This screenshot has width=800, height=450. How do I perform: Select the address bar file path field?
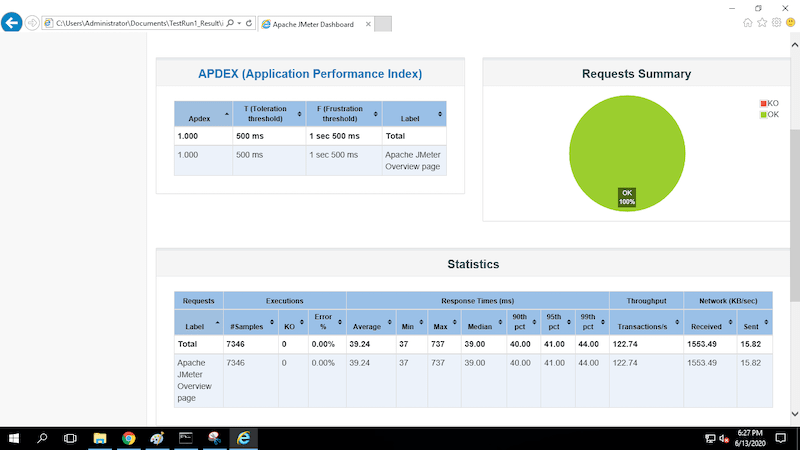click(x=139, y=23)
